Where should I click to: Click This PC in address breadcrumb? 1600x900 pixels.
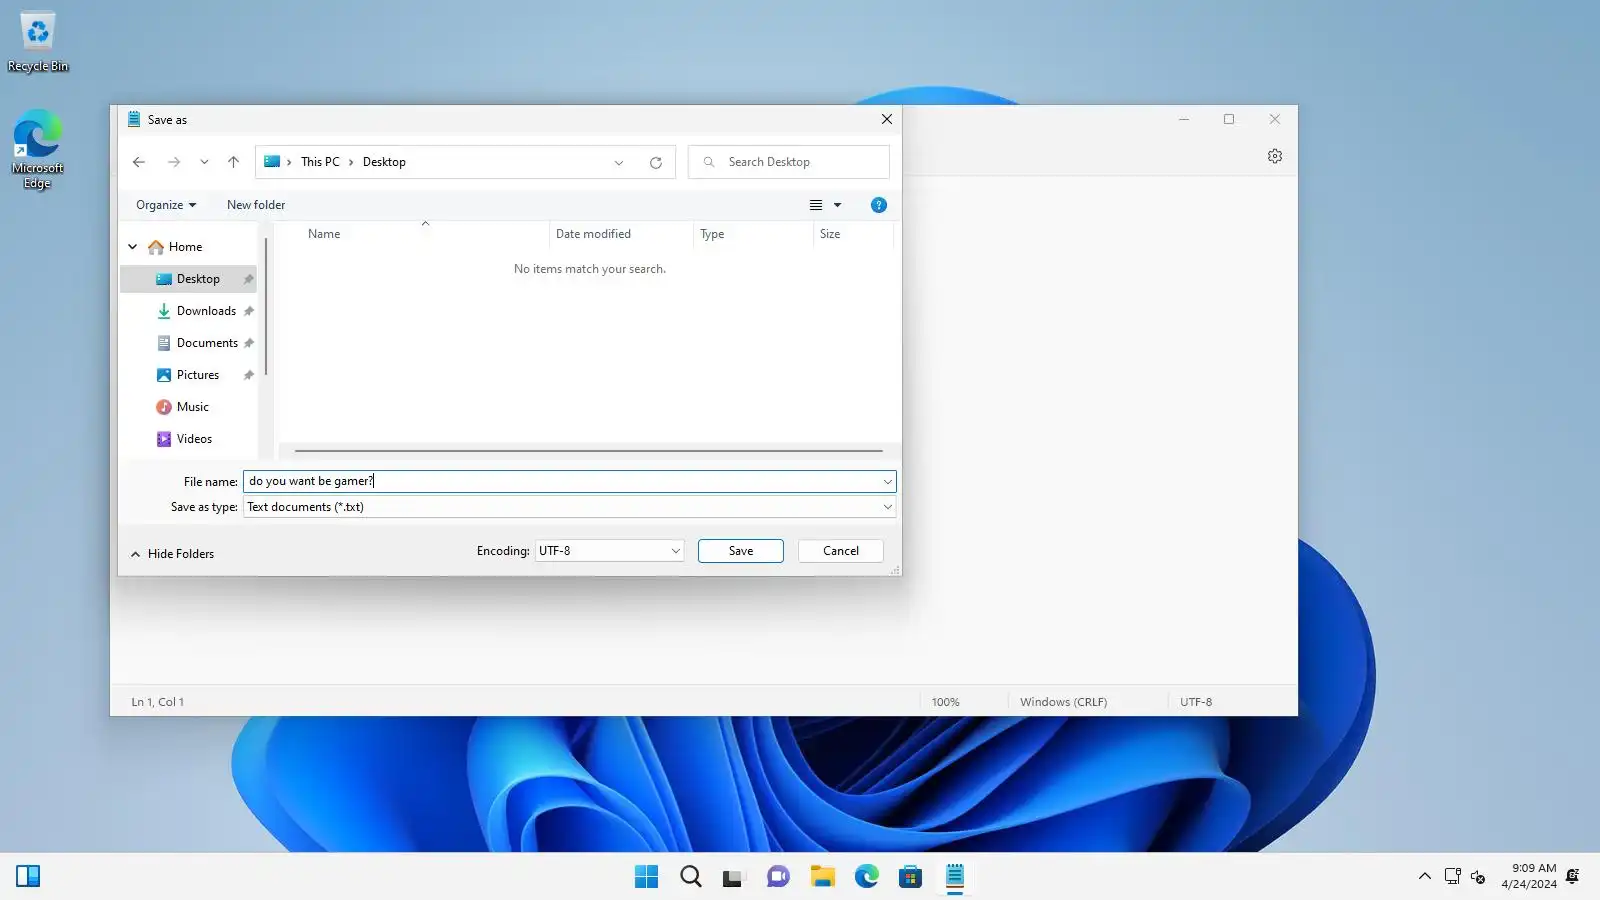pos(320,162)
